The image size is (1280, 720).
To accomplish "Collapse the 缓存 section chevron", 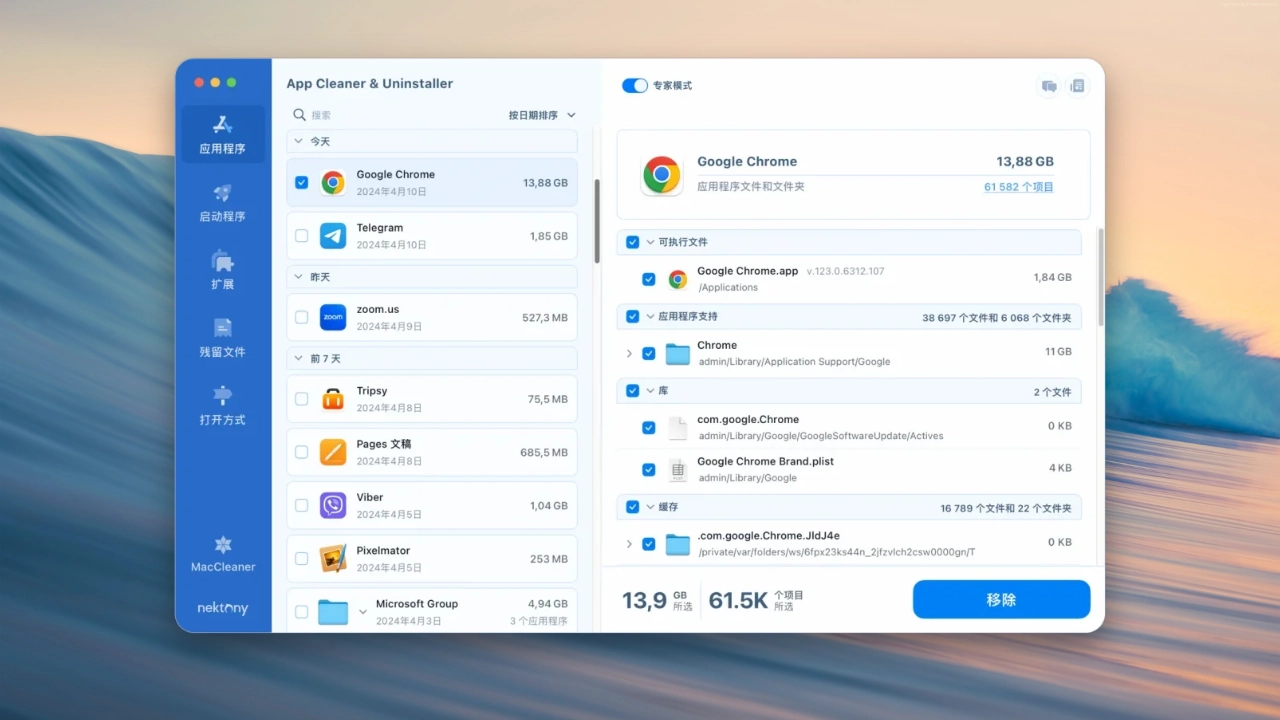I will (x=650, y=507).
